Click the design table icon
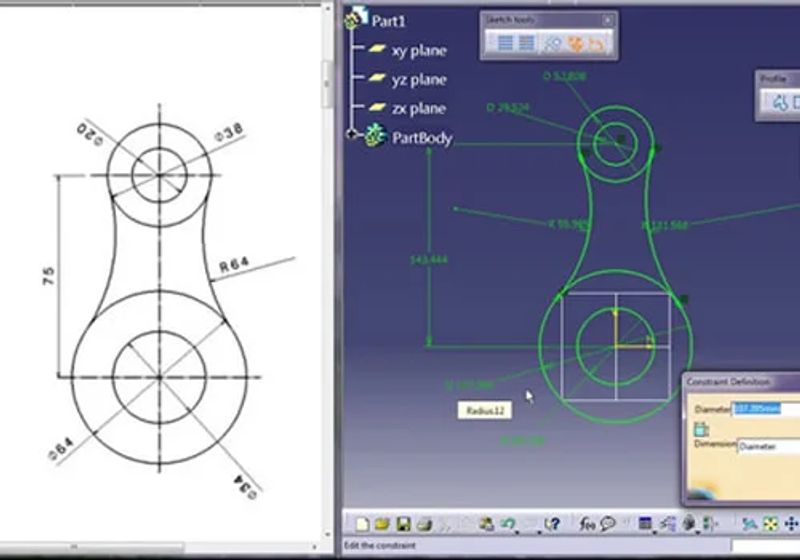 coord(645,524)
